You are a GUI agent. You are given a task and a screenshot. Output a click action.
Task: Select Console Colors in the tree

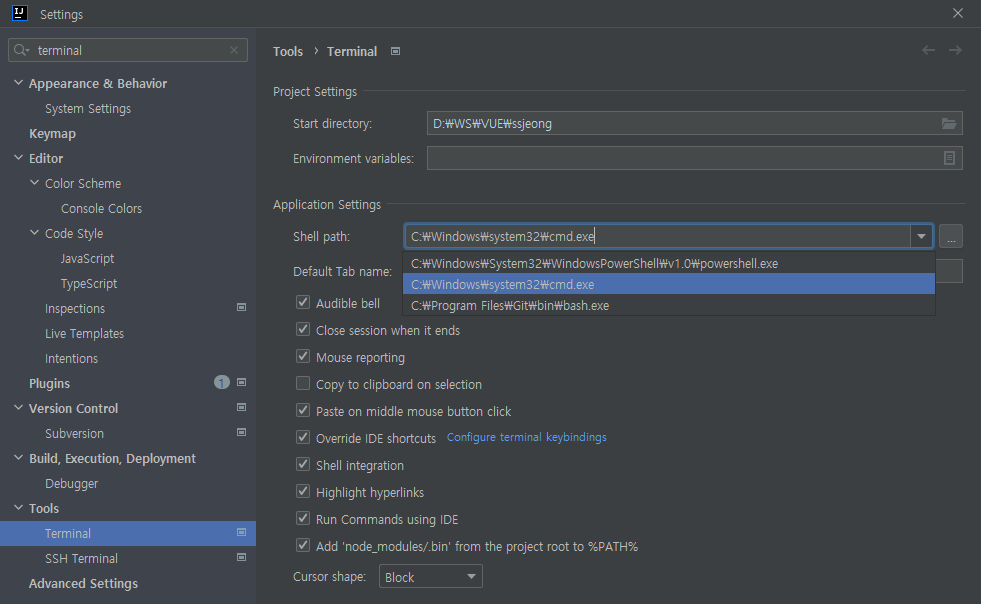101,208
